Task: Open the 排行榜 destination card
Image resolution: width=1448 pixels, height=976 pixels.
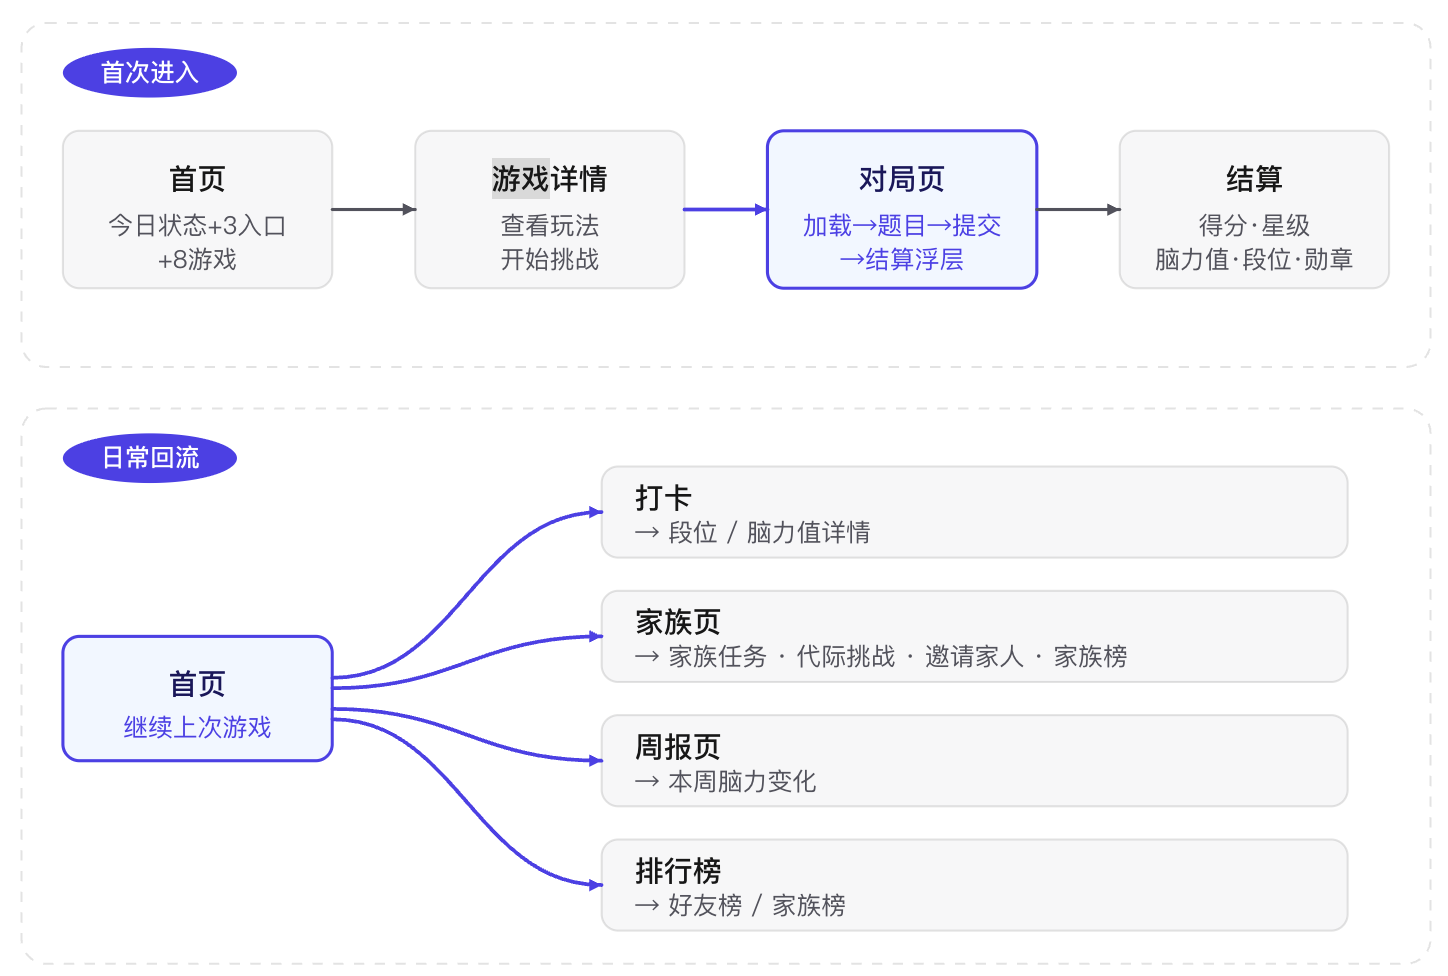Action: [x=974, y=885]
